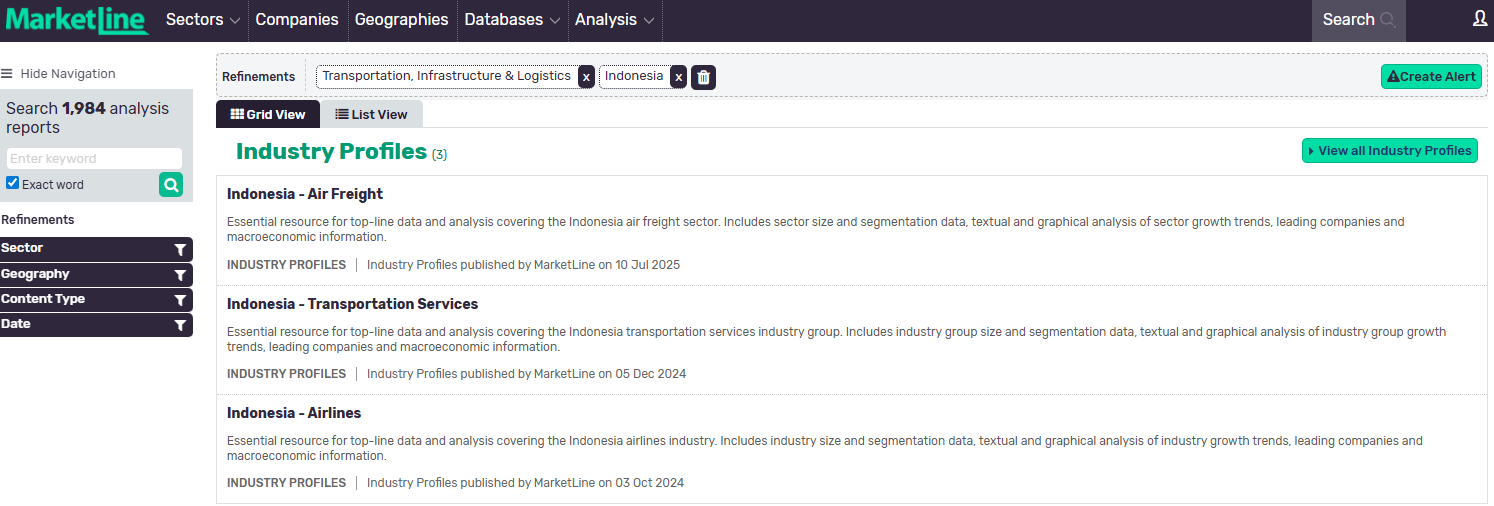The width and height of the screenshot is (1494, 506).
Task: Click the green keyword search magnifier button
Action: pyautogui.click(x=171, y=184)
